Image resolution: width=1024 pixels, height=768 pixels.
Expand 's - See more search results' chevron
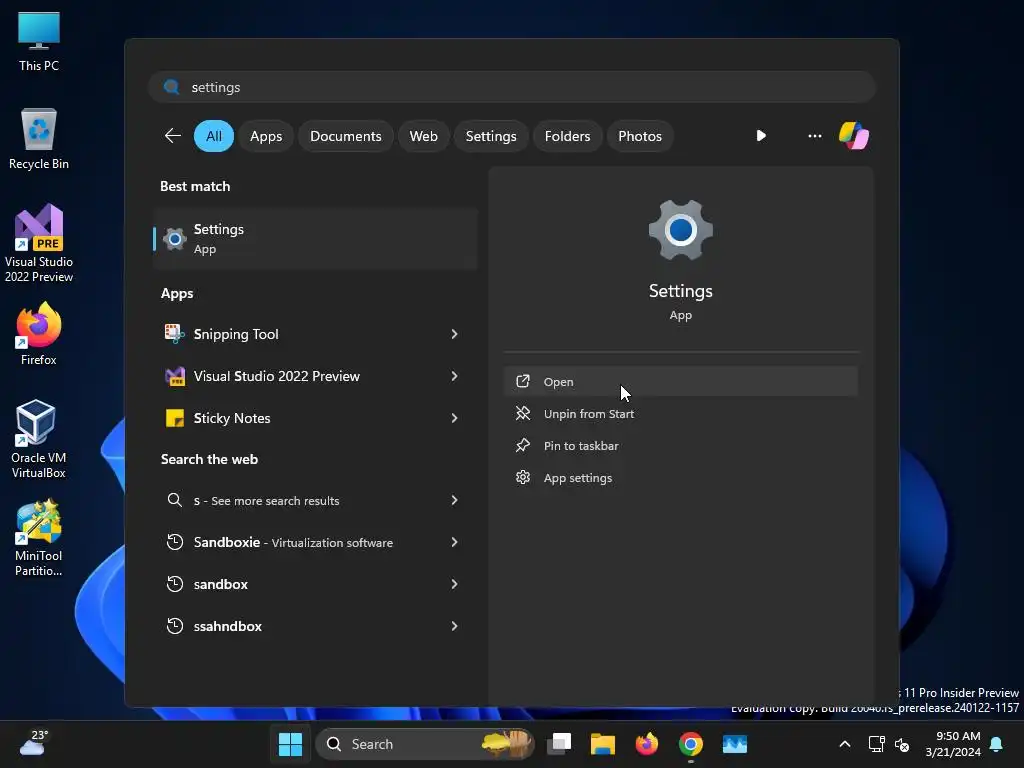pos(454,500)
